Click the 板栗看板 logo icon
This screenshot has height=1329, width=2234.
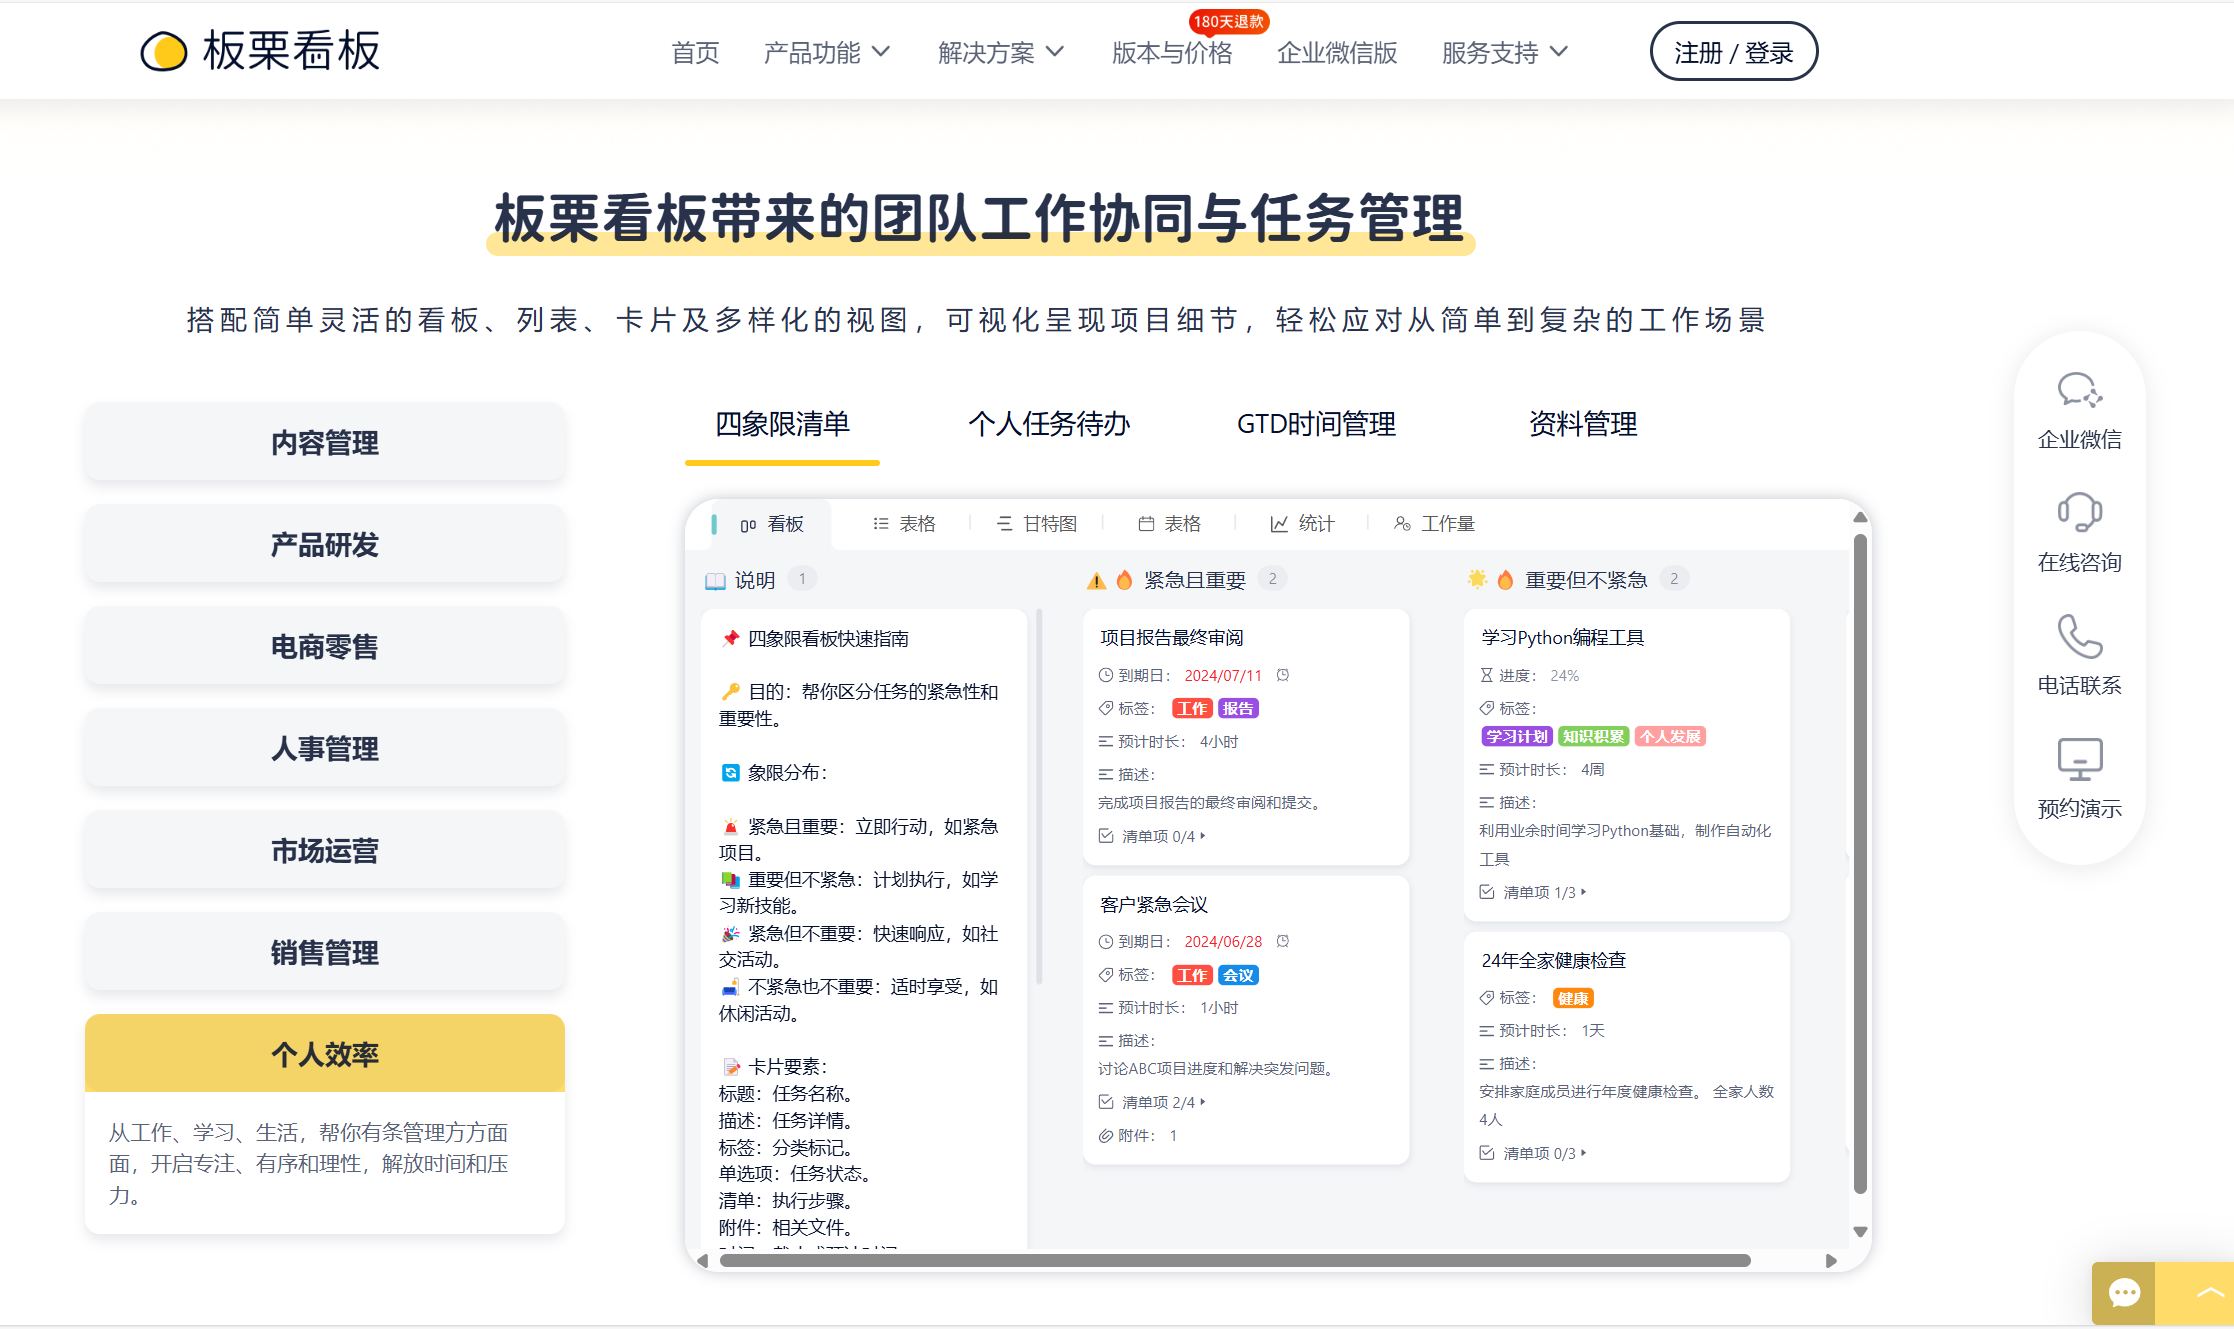164,52
